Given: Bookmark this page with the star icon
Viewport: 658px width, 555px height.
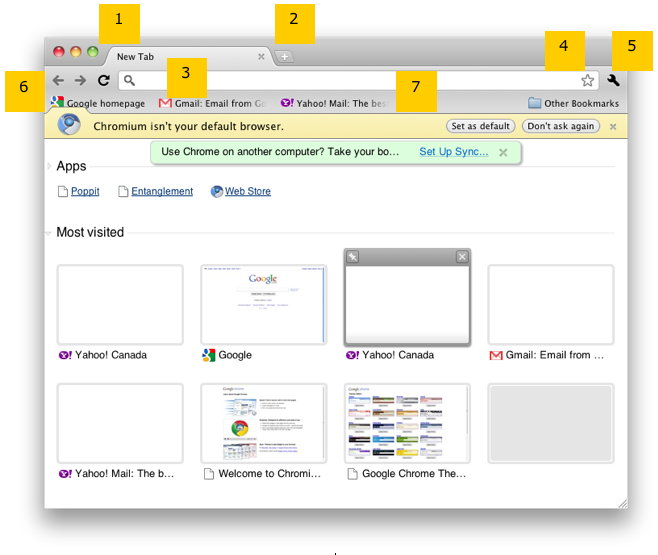Looking at the screenshot, I should click(x=587, y=80).
